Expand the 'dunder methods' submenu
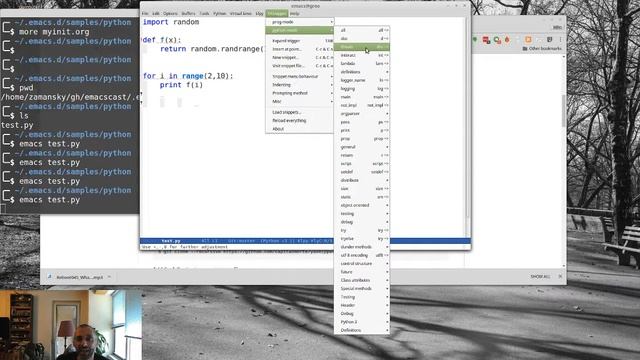 [x=362, y=247]
